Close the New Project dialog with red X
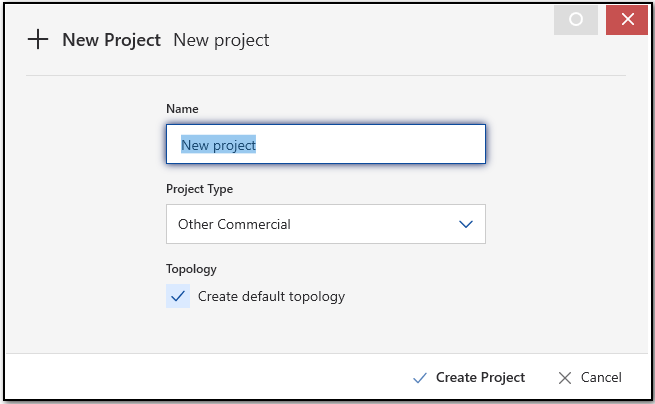Viewport: 655px width, 404px height. 627,20
